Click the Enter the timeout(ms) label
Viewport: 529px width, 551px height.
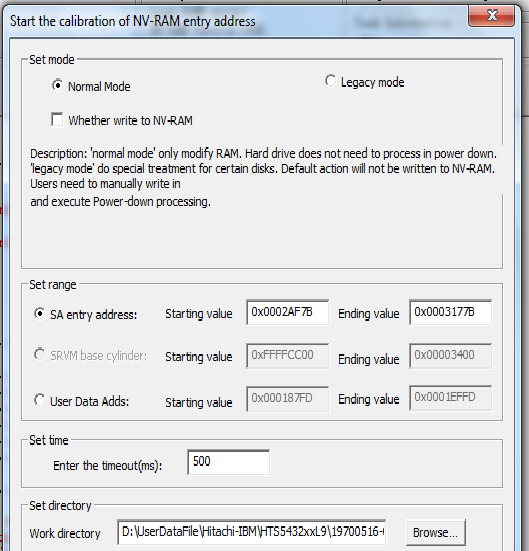coord(108,466)
